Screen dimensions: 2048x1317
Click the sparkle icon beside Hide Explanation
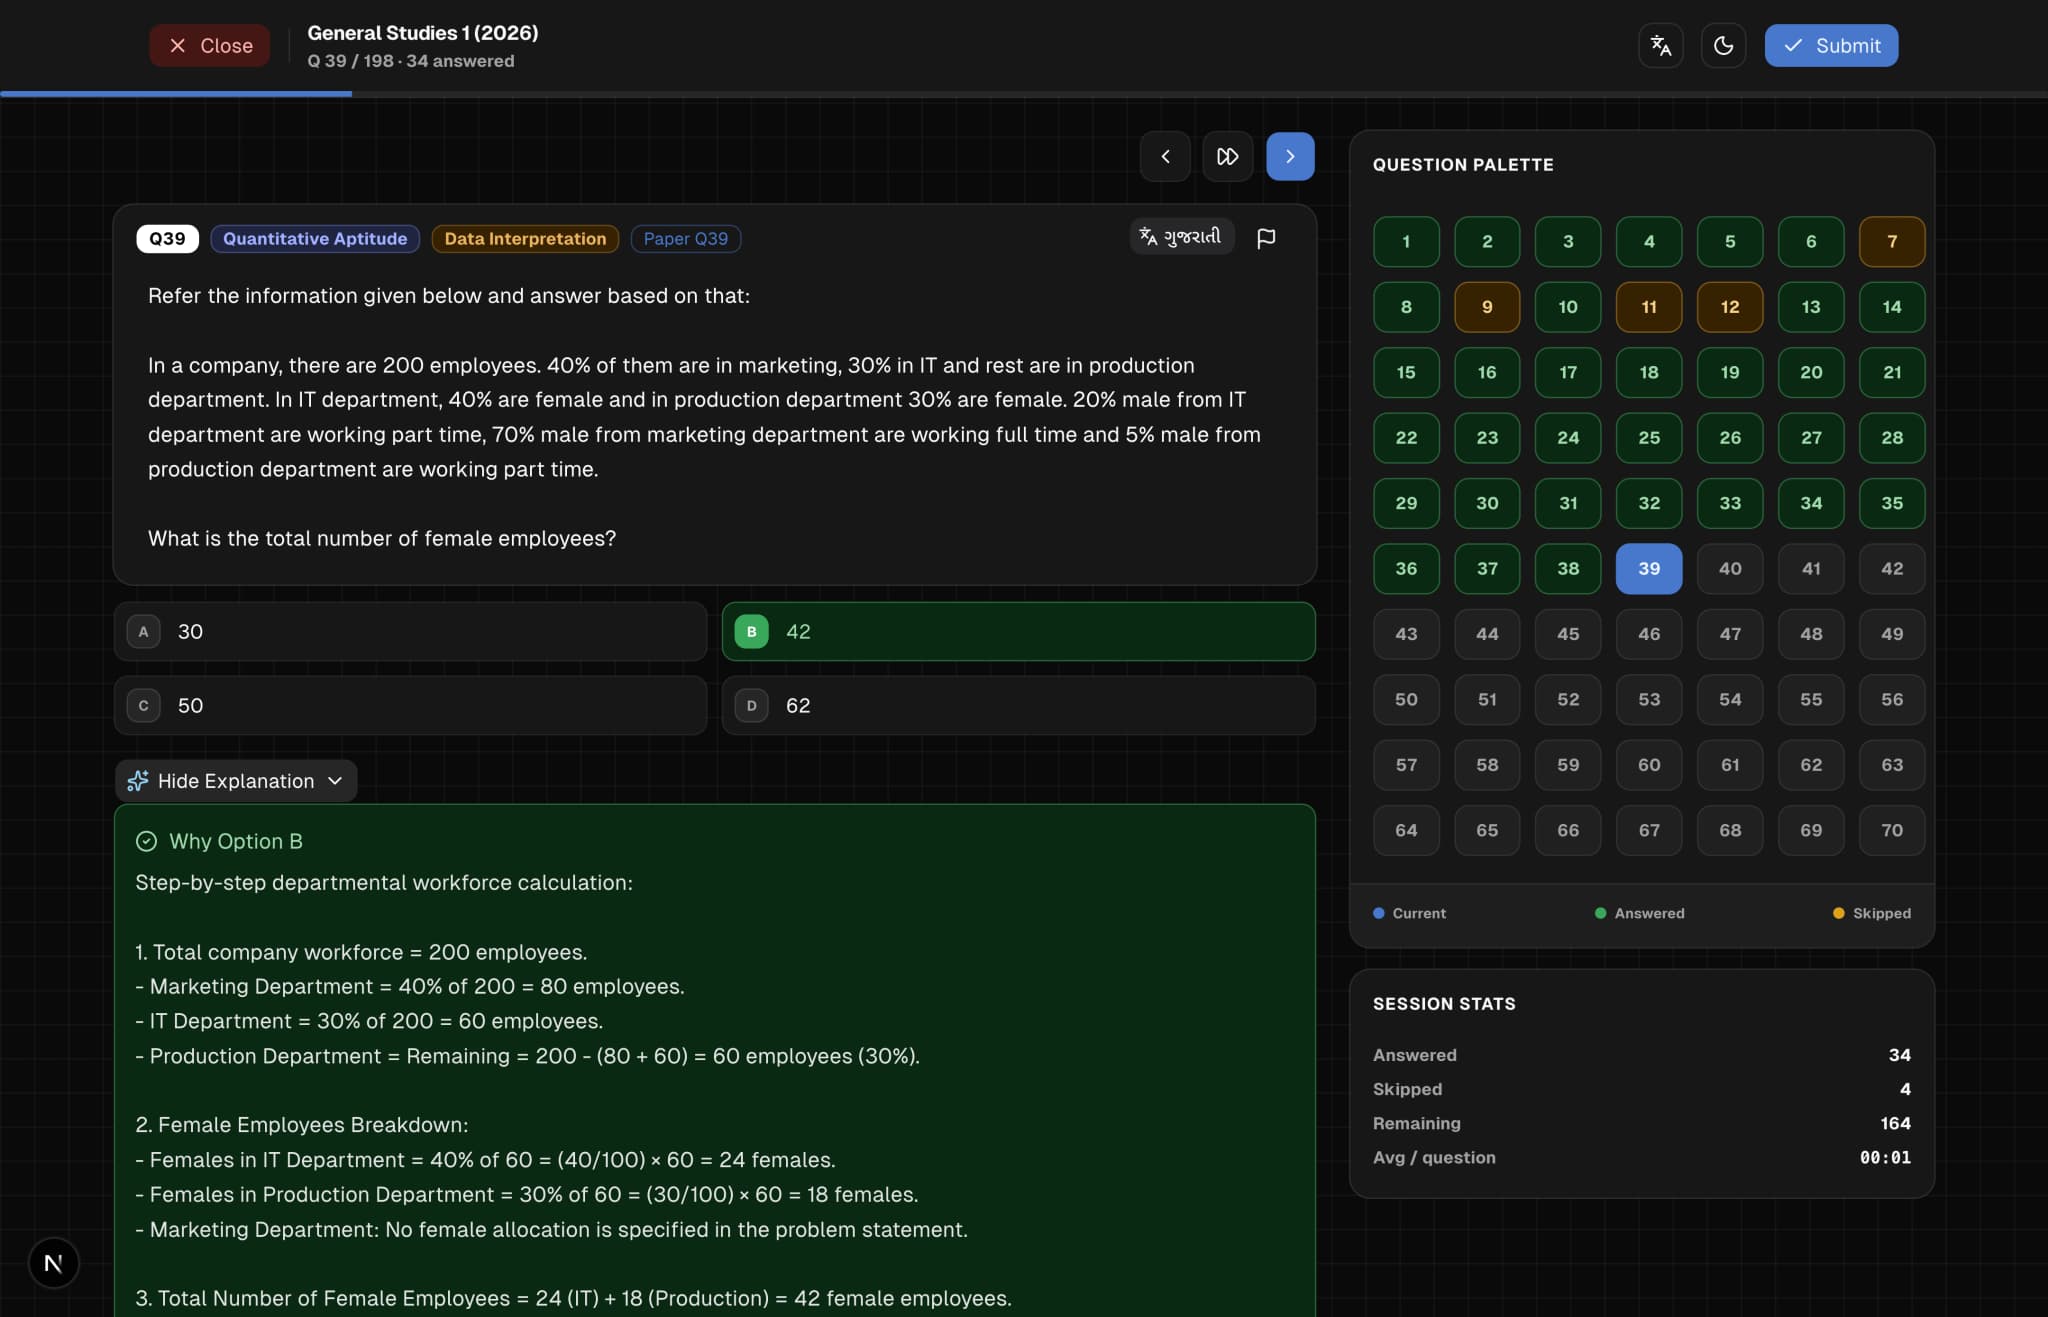pos(138,781)
